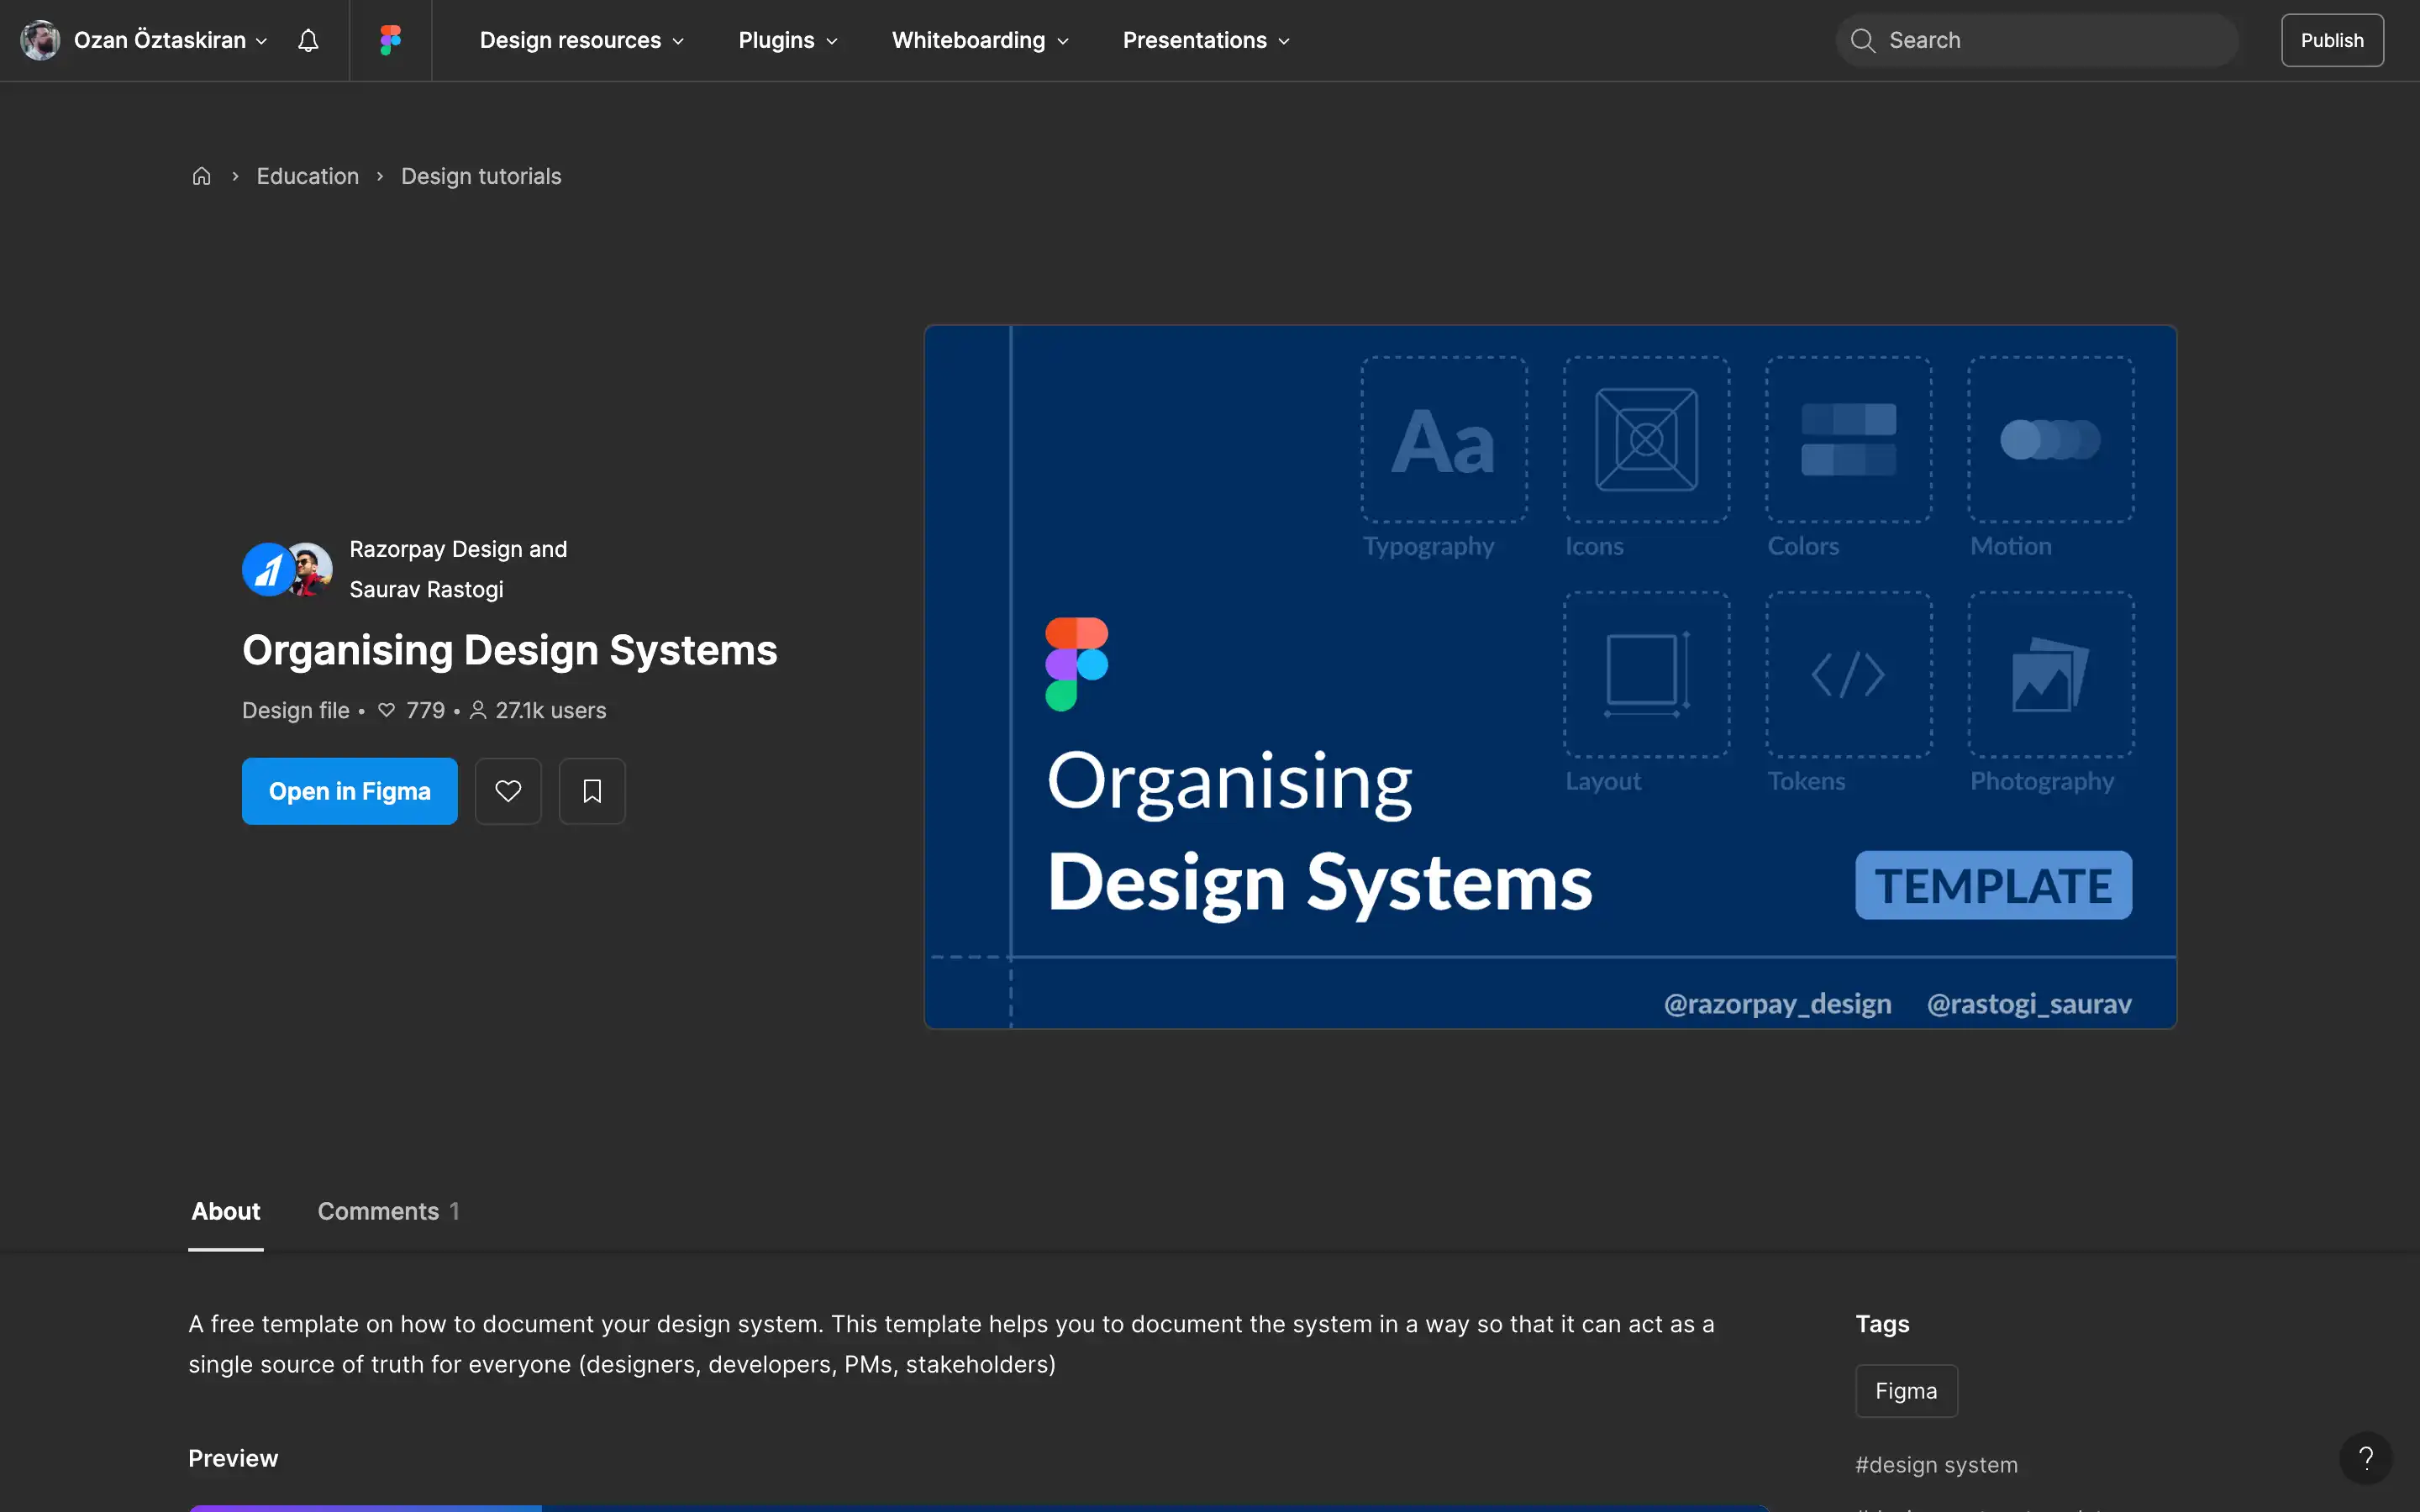Open the Education breadcrumb link
This screenshot has width=2420, height=1512.
coord(307,176)
